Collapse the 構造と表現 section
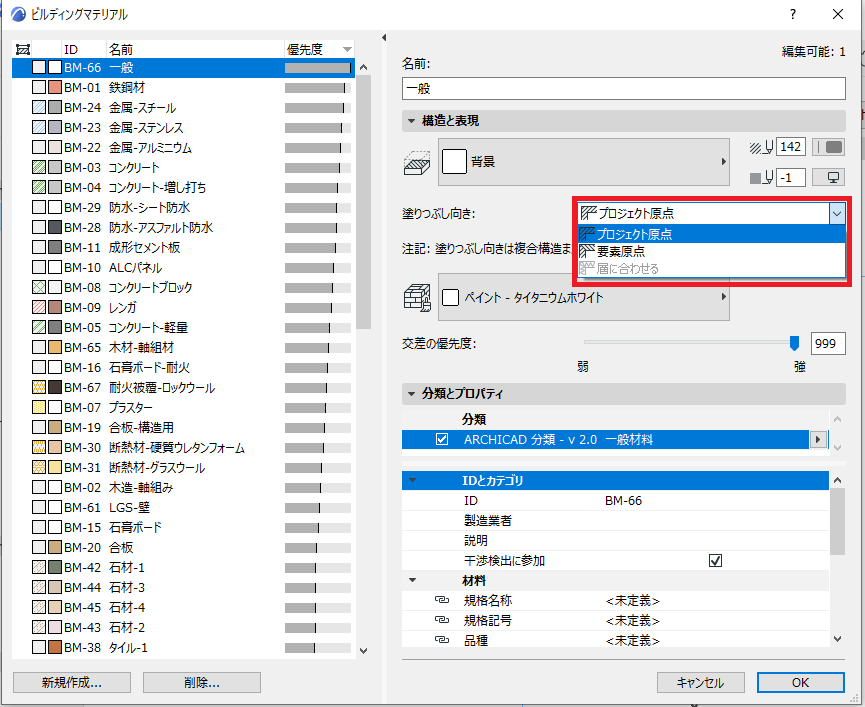This screenshot has height=707, width=865. click(x=412, y=121)
